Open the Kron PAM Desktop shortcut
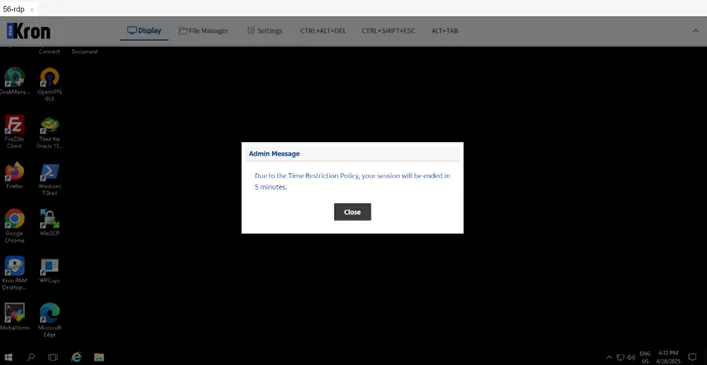This screenshot has height=365, width=707. tap(14, 273)
